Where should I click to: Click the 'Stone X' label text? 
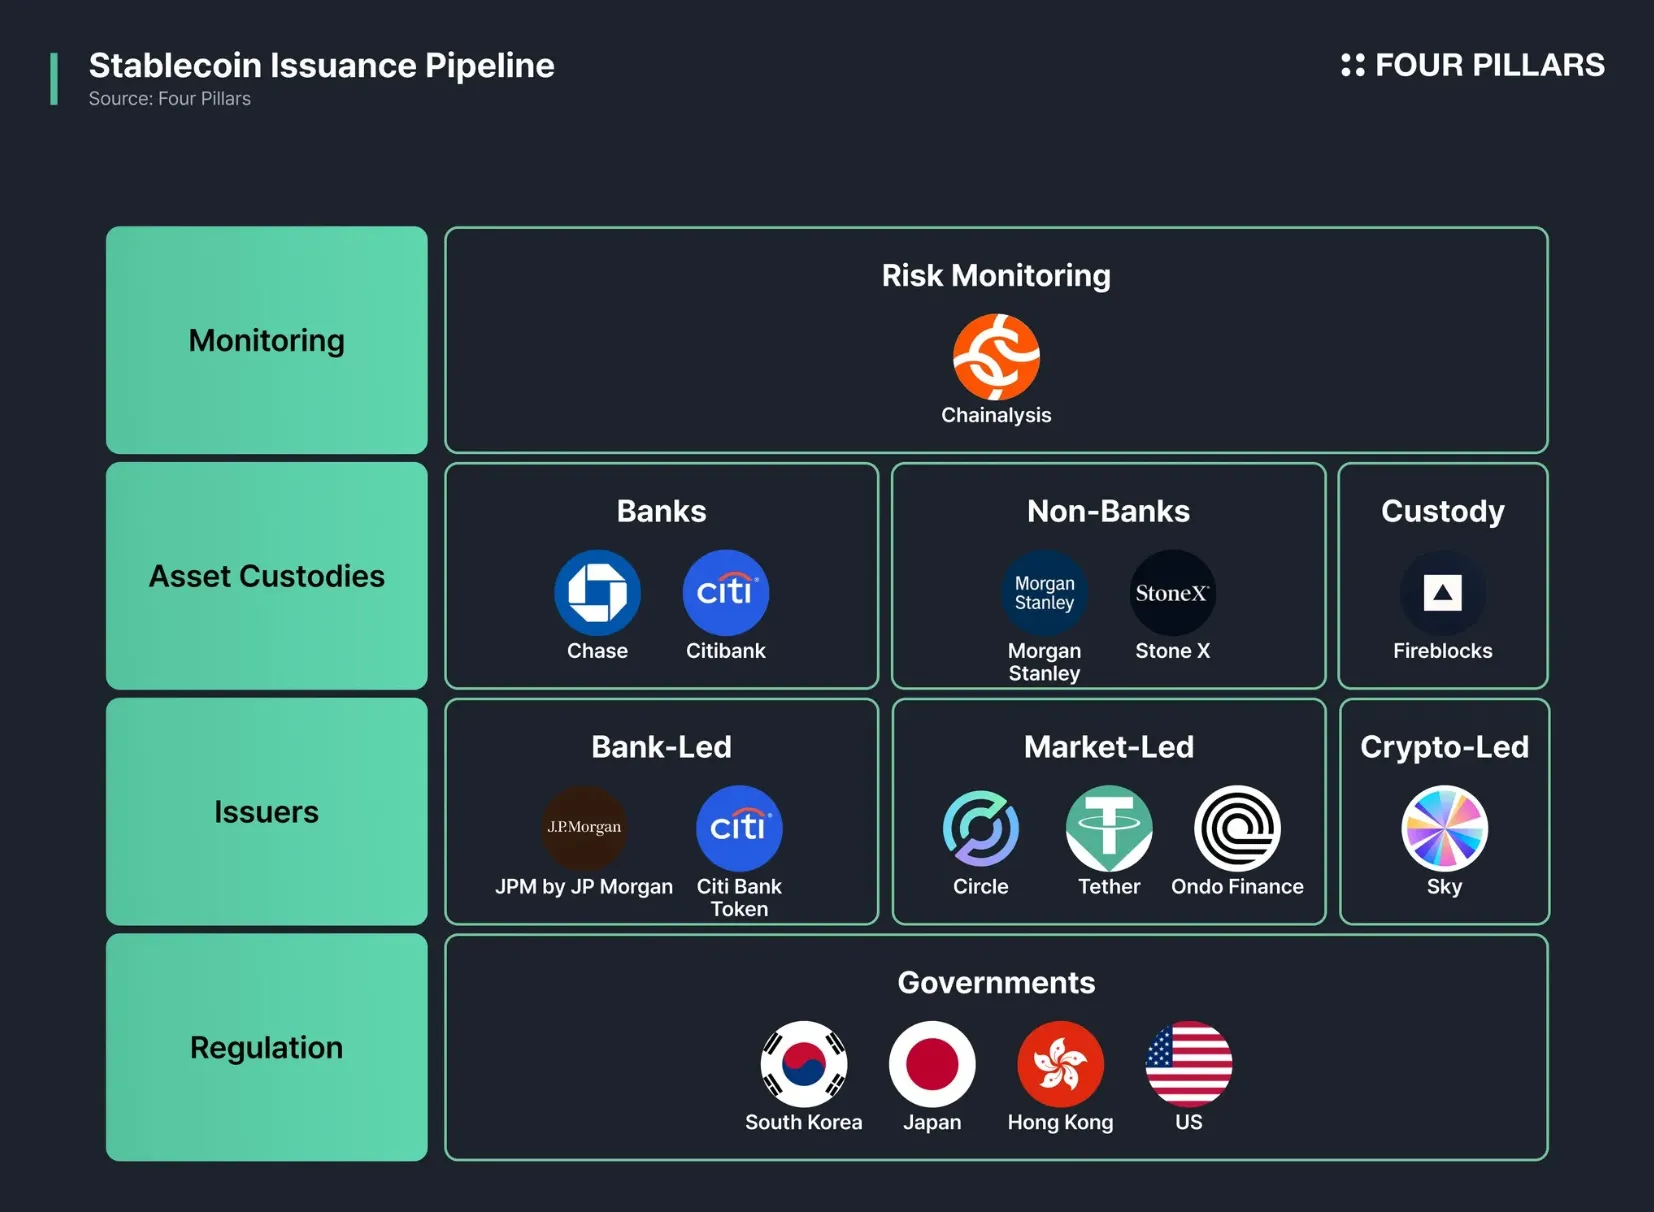pos(1172,651)
